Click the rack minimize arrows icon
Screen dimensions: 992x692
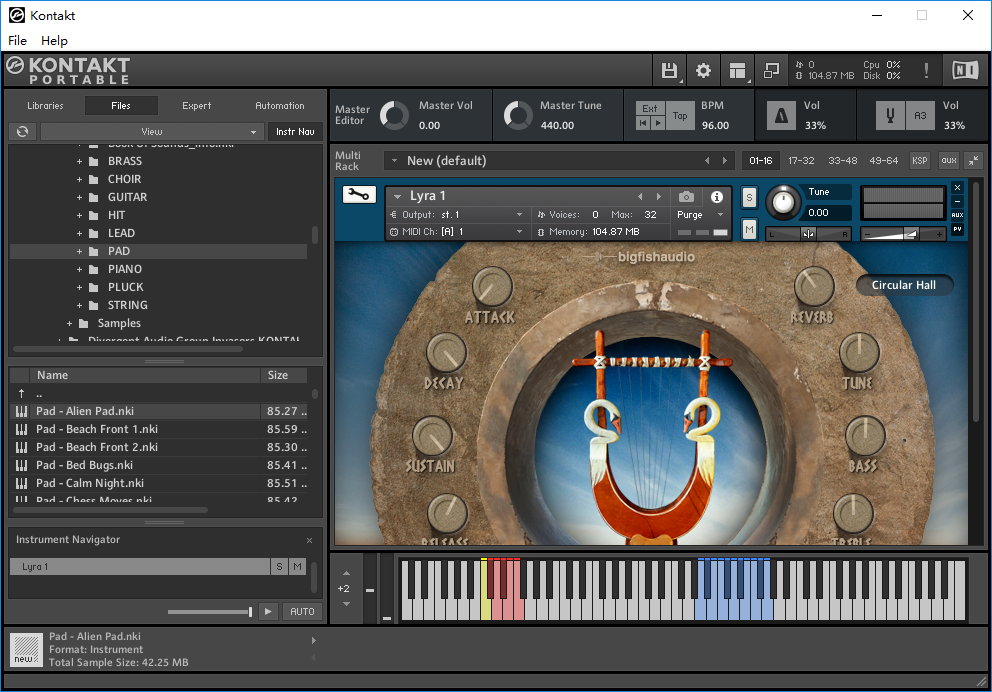pos(972,161)
